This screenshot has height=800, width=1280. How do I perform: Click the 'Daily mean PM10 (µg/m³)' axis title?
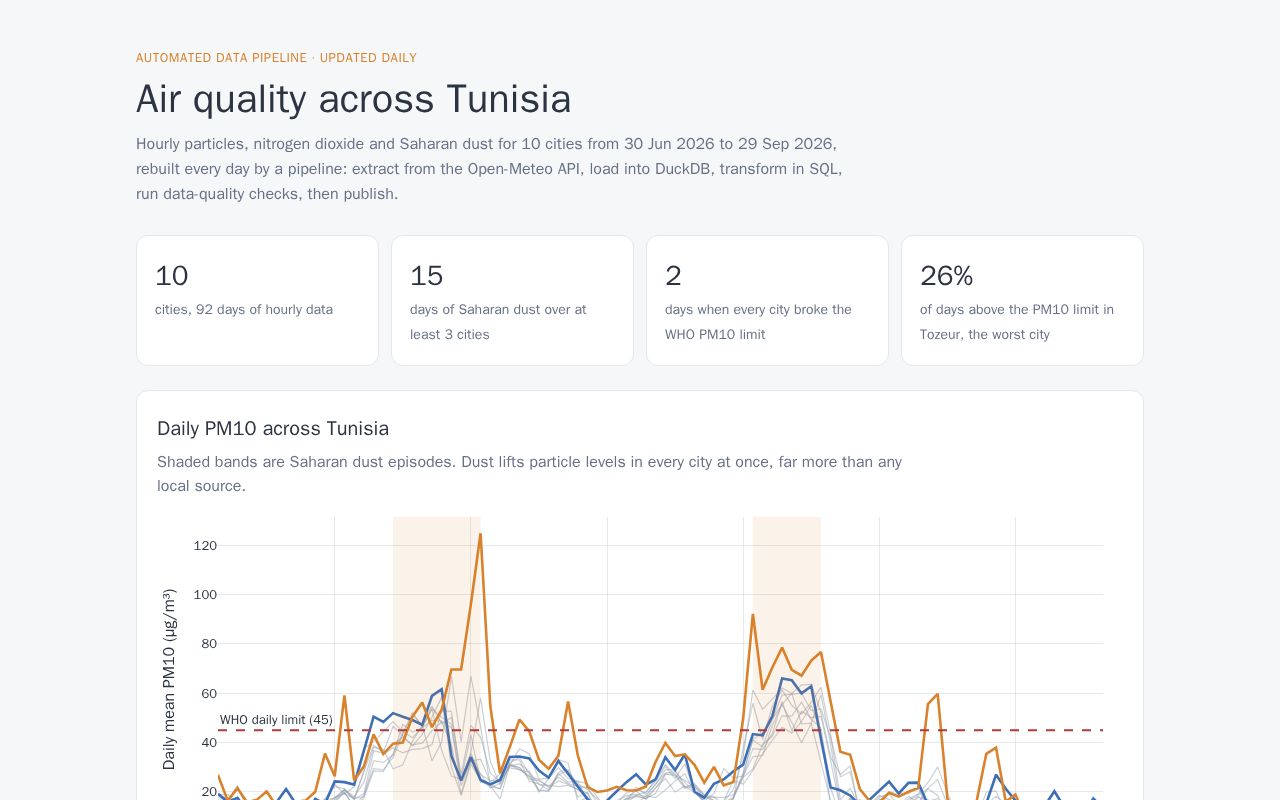click(169, 679)
